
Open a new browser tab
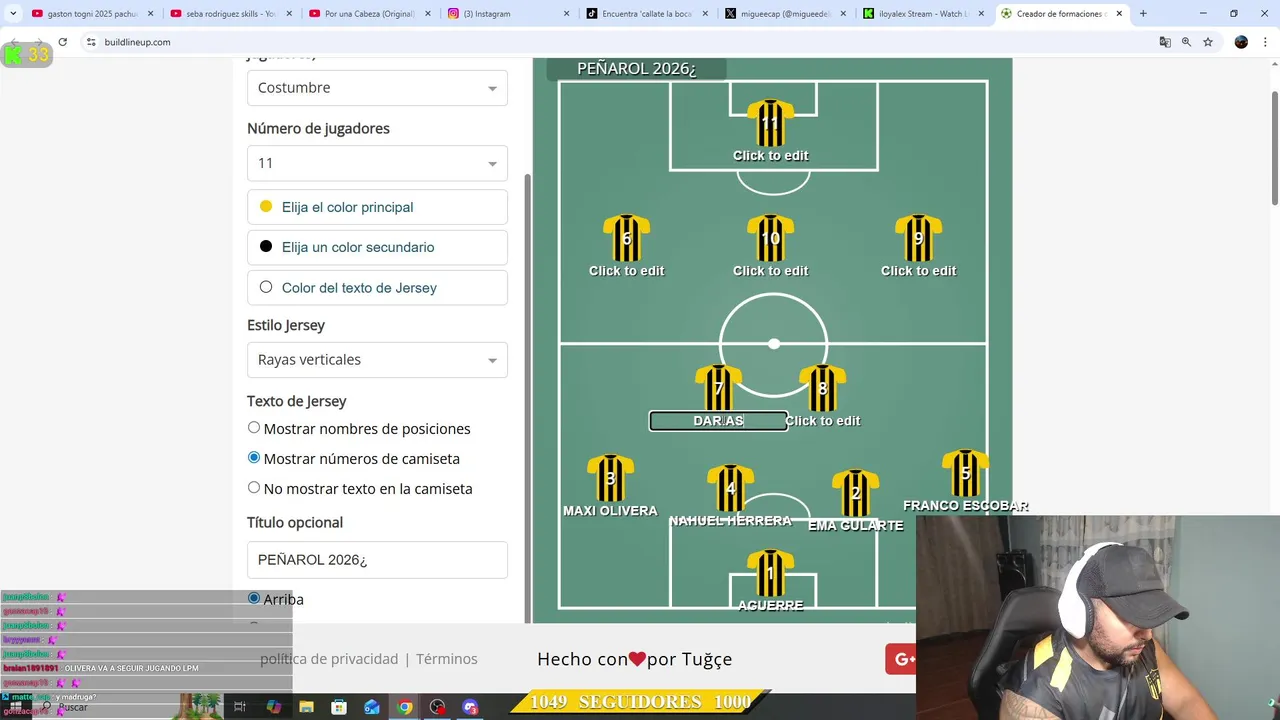[x=1143, y=14]
